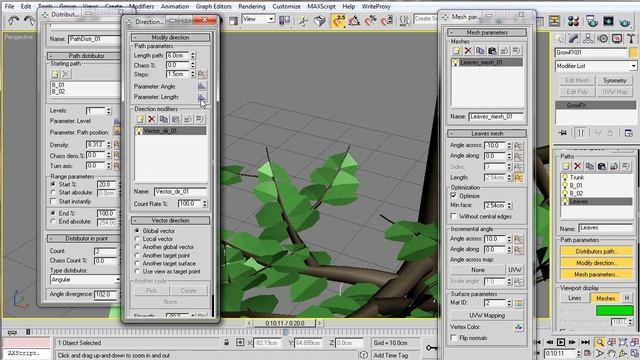
Task: Open the File menu
Action: point(9,7)
